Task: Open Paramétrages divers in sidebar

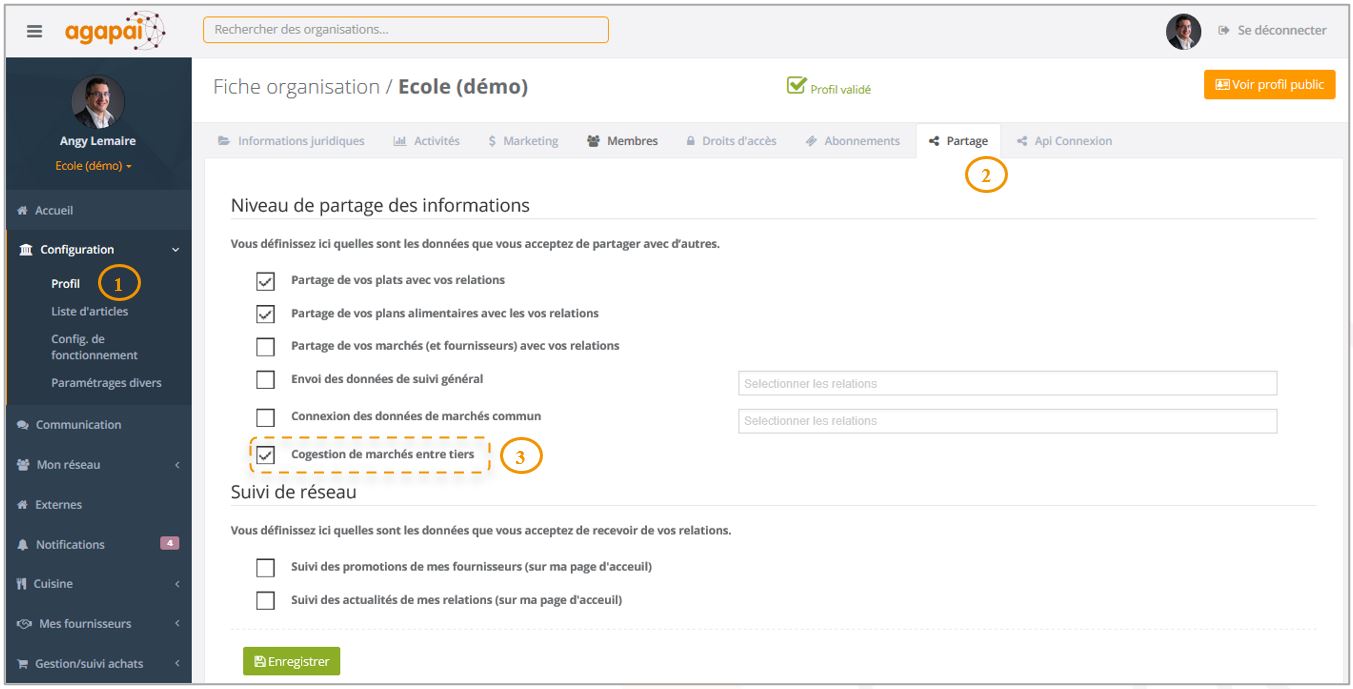Action: pyautogui.click(x=106, y=383)
